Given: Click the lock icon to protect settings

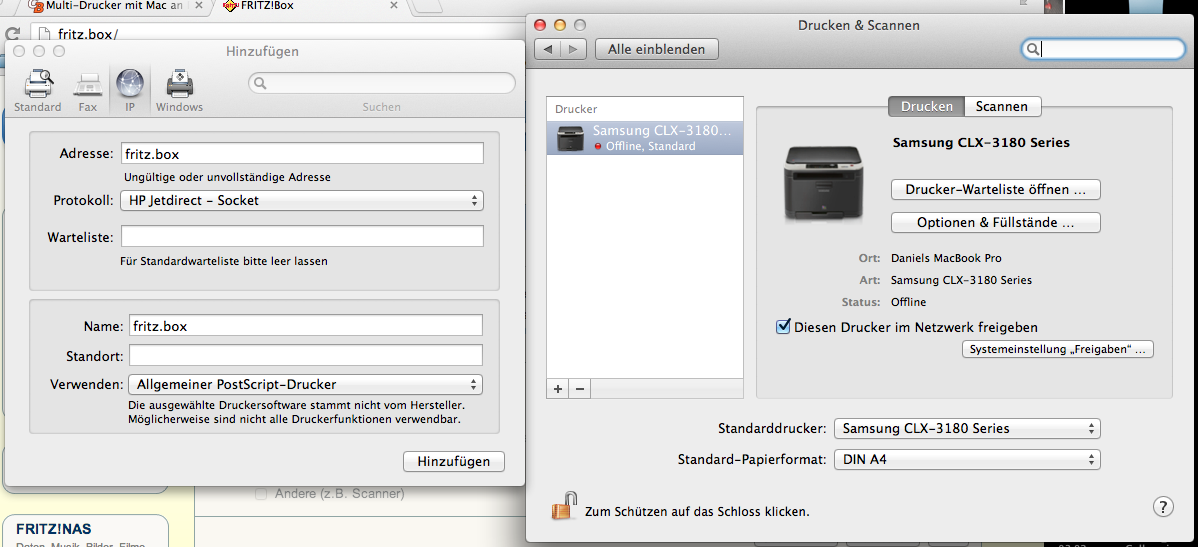Looking at the screenshot, I should click(x=562, y=507).
